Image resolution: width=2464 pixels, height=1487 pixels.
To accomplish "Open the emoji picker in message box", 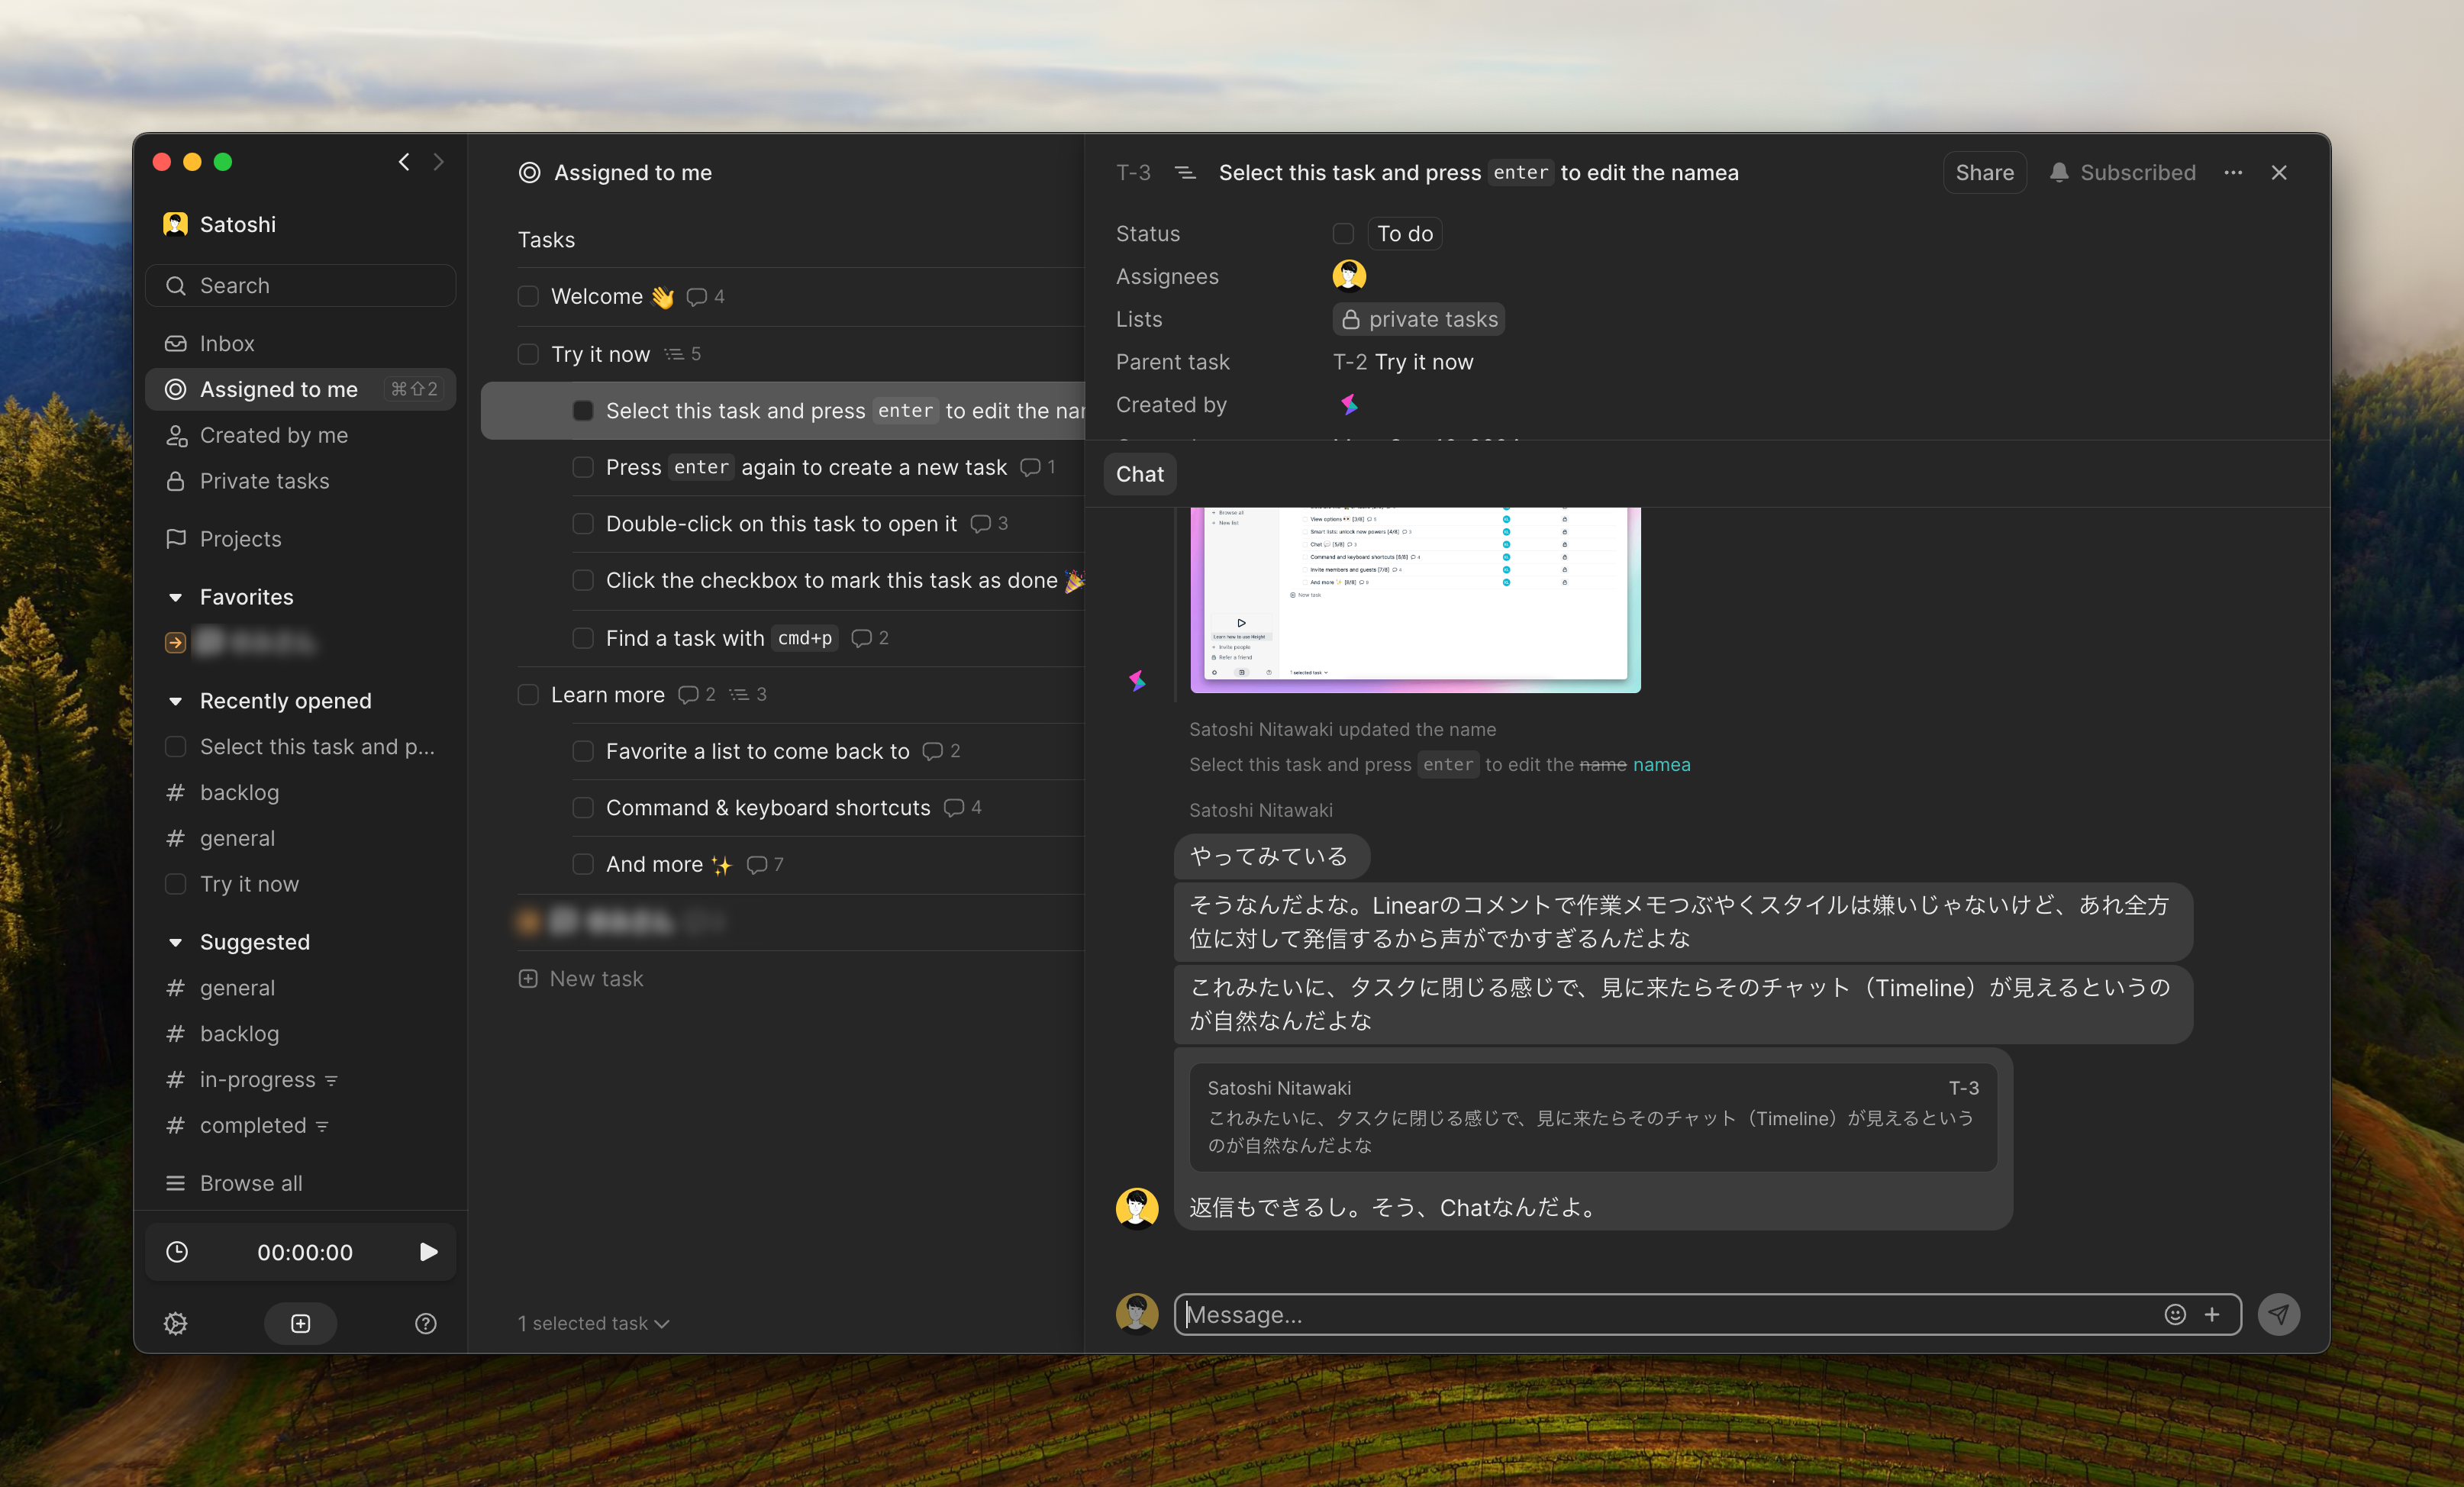I will pos(2174,1314).
